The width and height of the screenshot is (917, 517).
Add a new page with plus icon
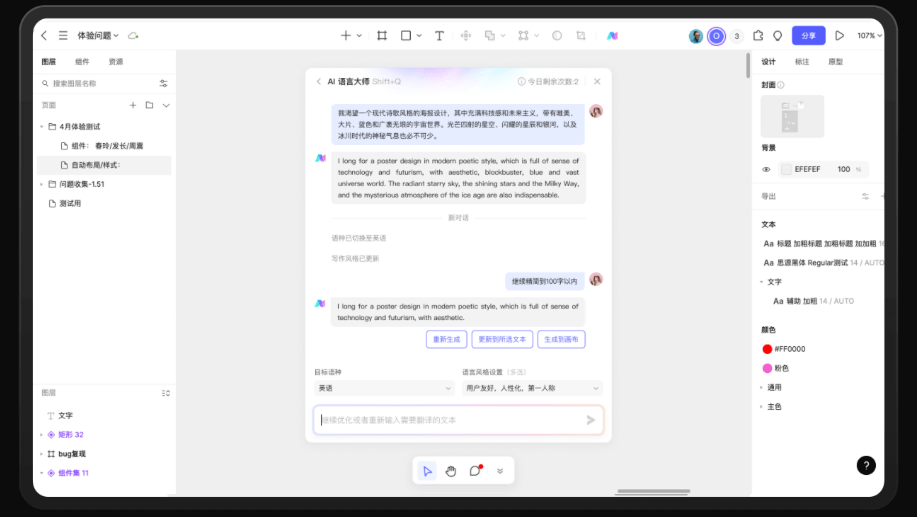coord(133,105)
